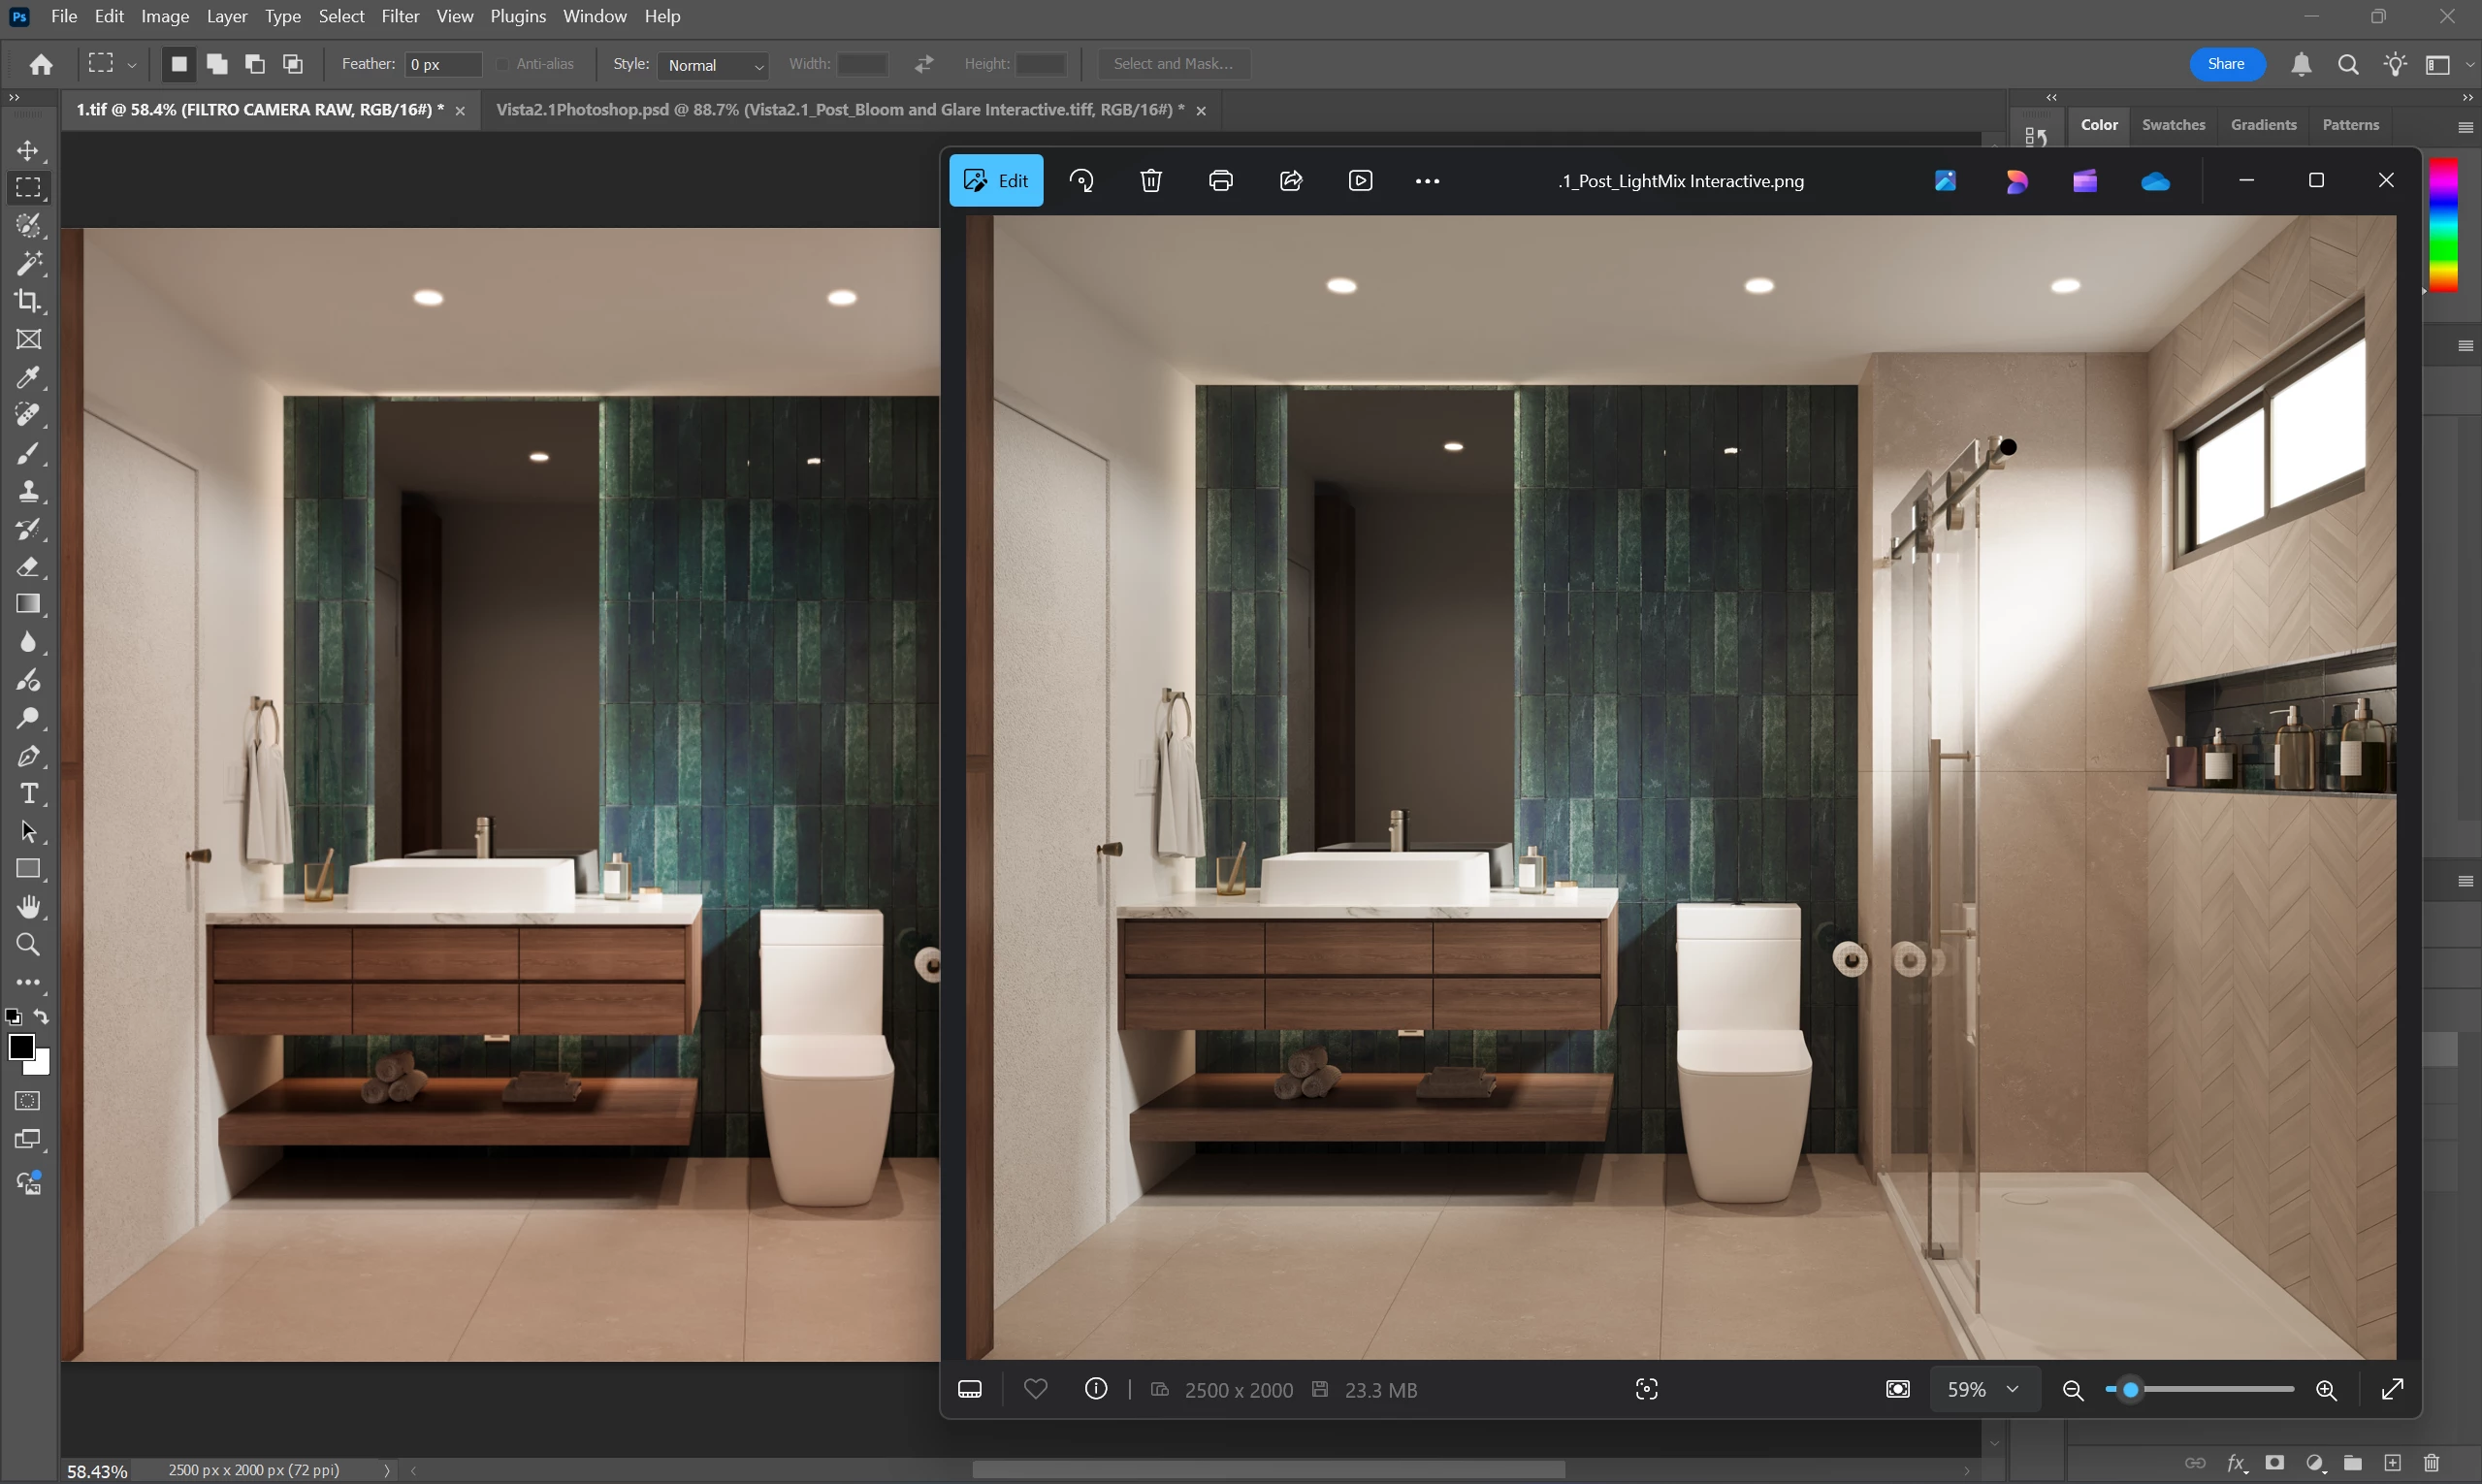The image size is (2482, 1484).
Task: Toggle Quick Mask mode
Action: click(28, 1101)
